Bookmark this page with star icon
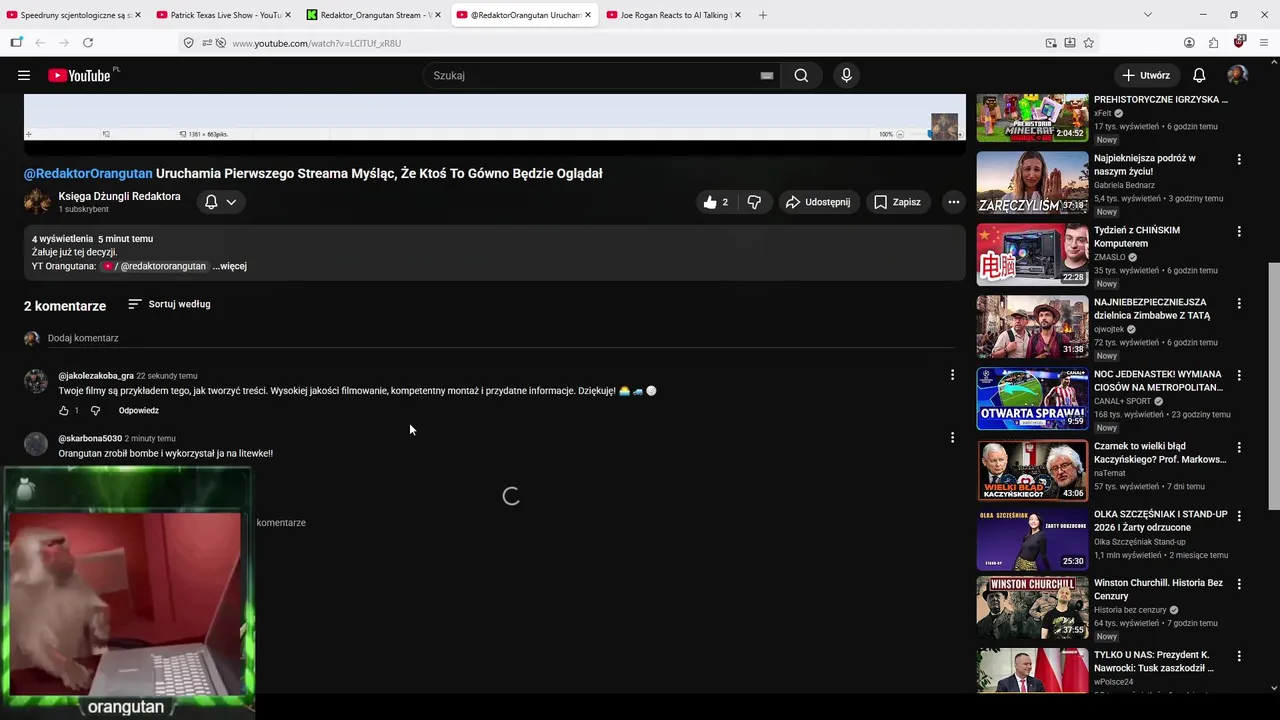The width and height of the screenshot is (1280, 720). (1089, 43)
